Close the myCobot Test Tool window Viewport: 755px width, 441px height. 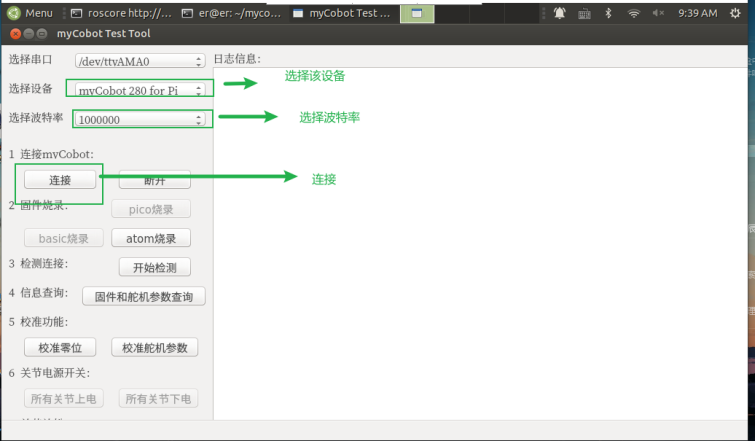pos(15,34)
